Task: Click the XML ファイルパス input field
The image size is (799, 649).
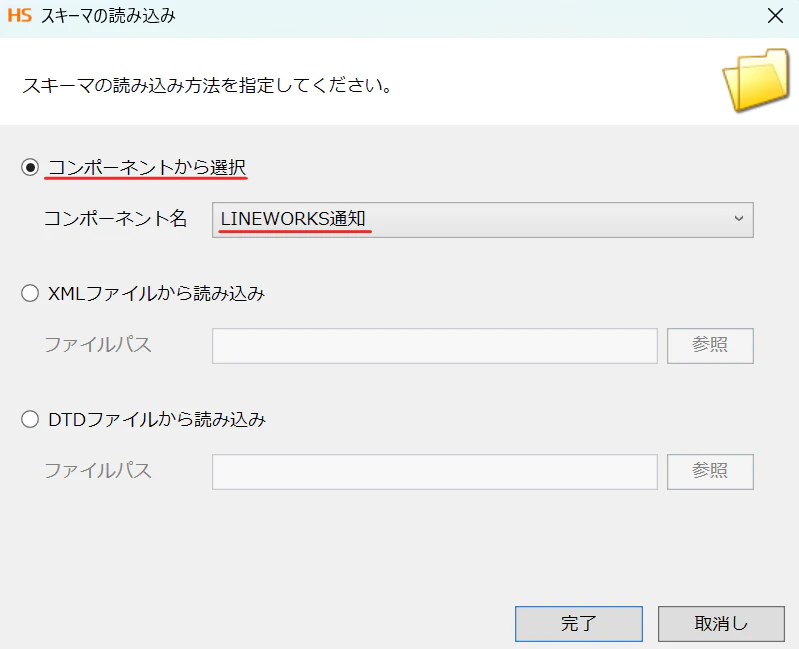Action: tap(435, 346)
